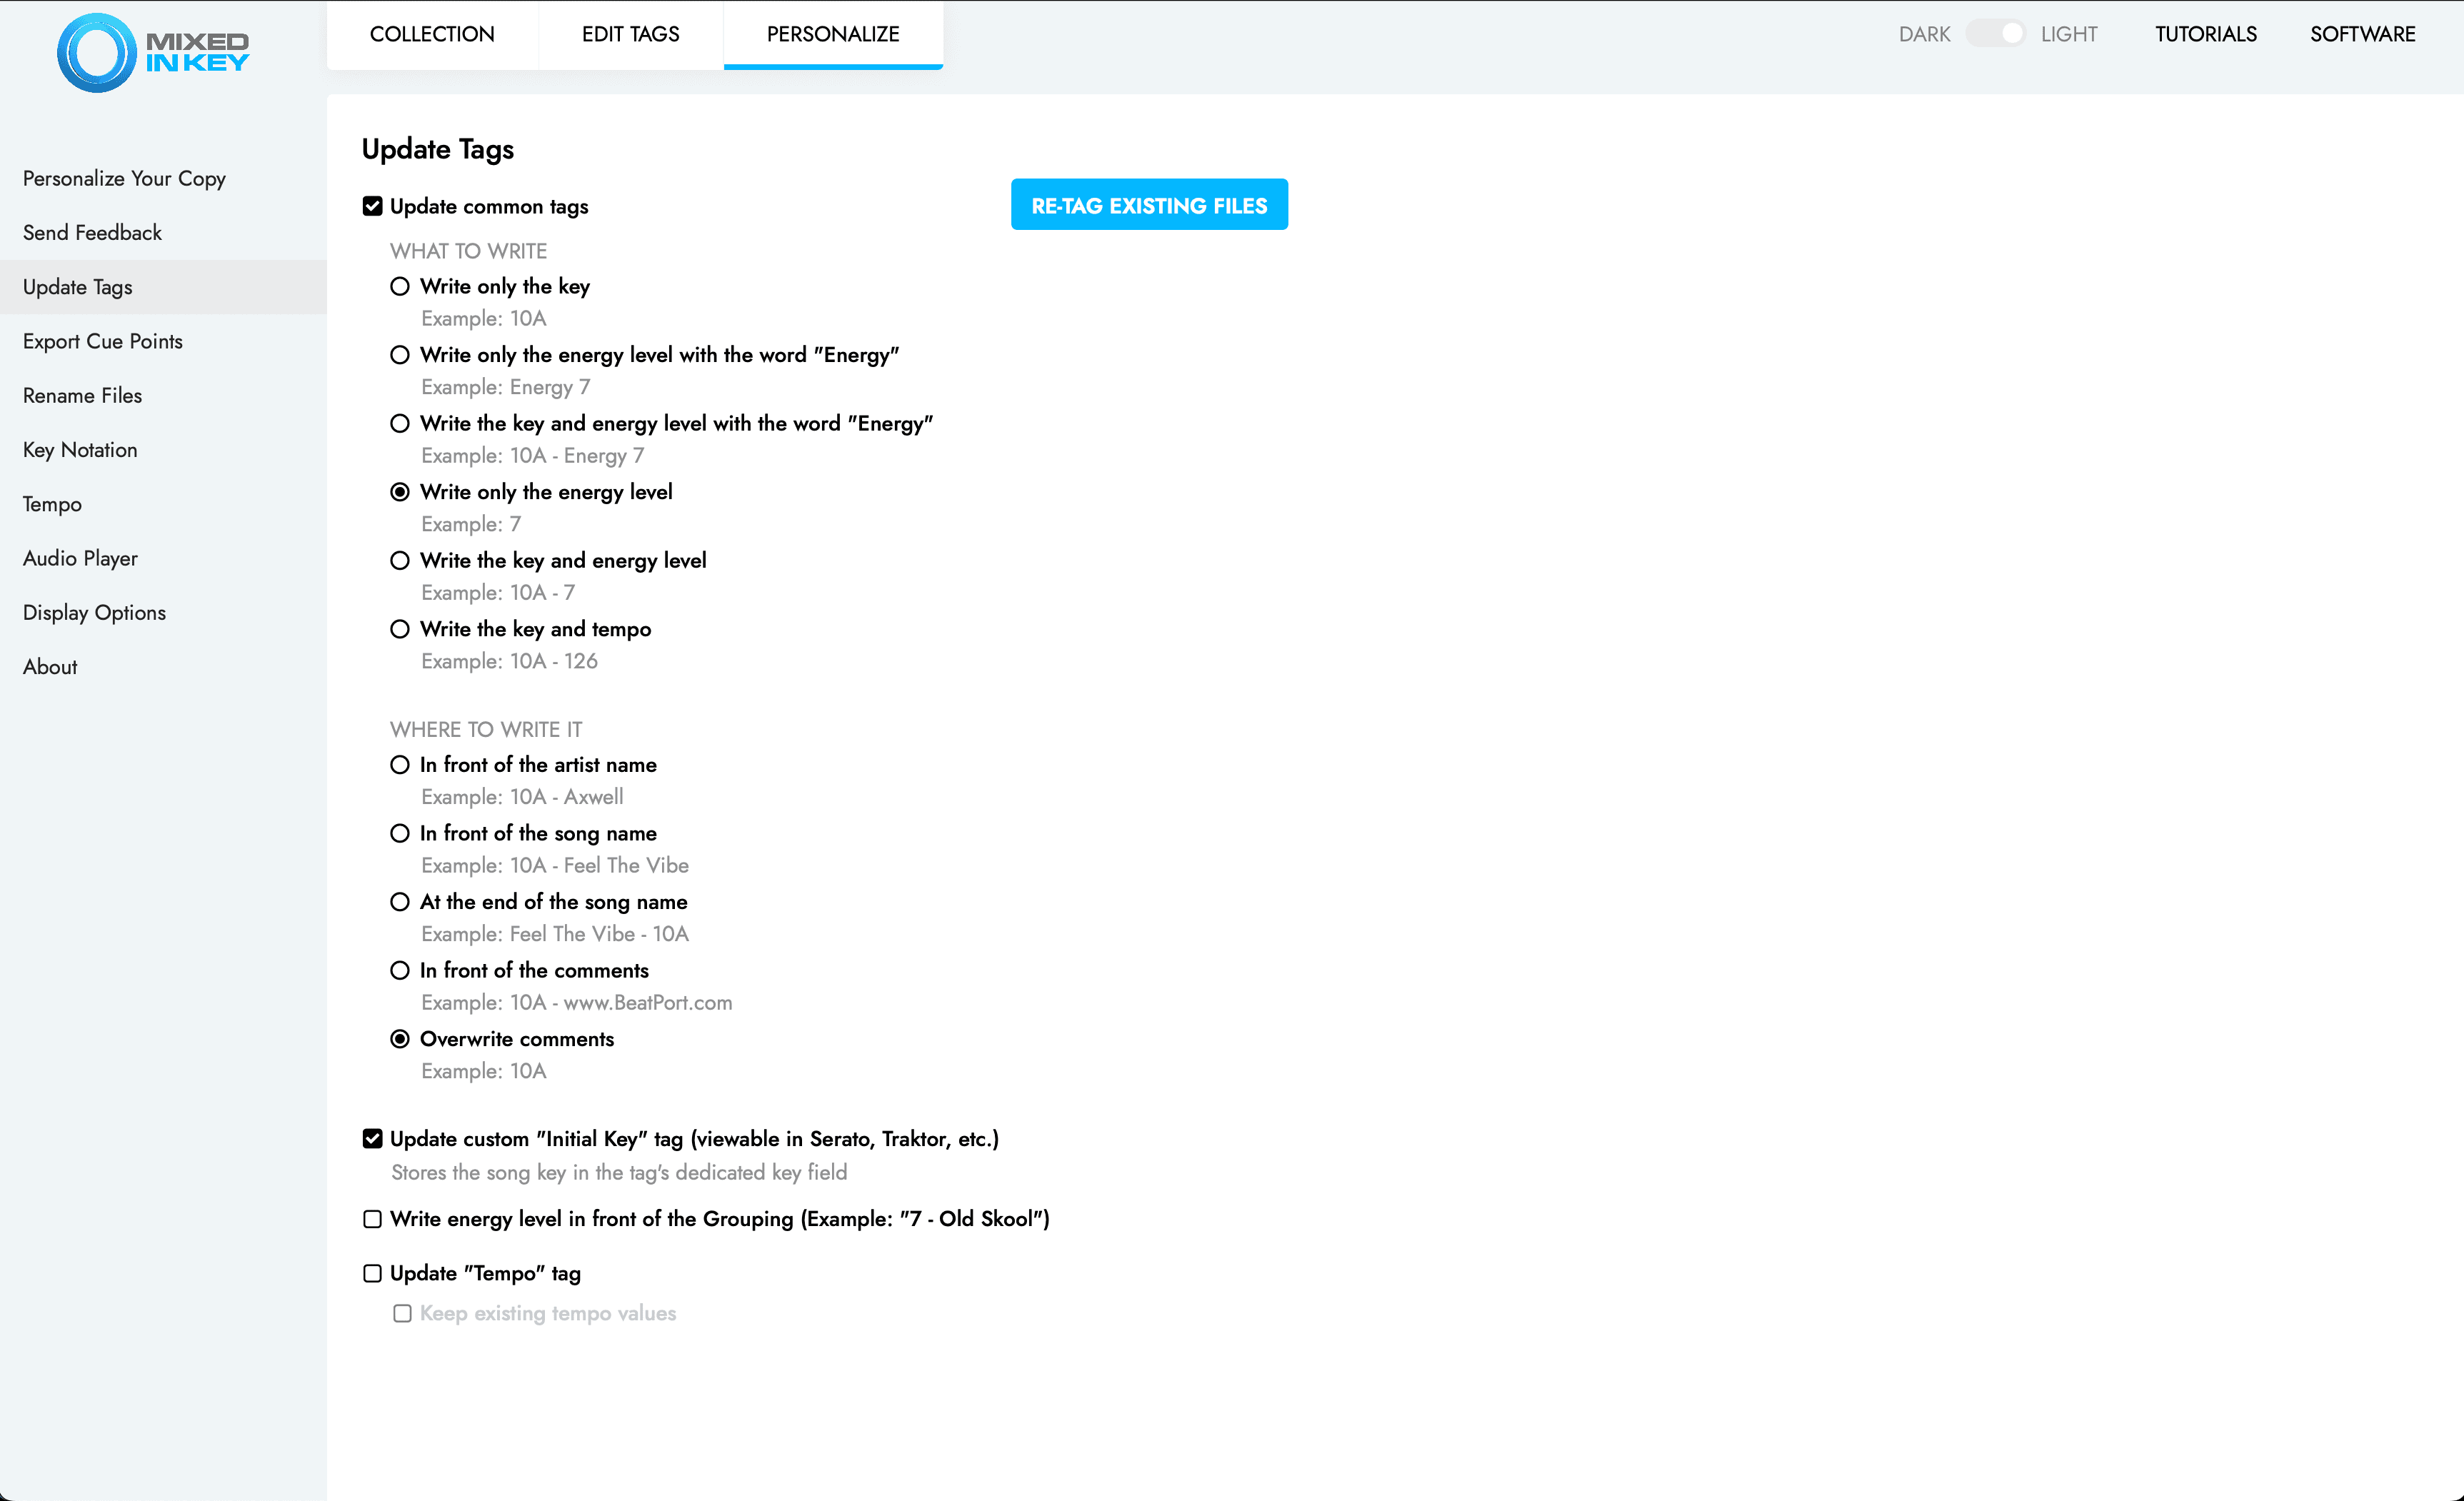Select In front of the song name
Screen dimensions: 2464x1501
(400, 833)
